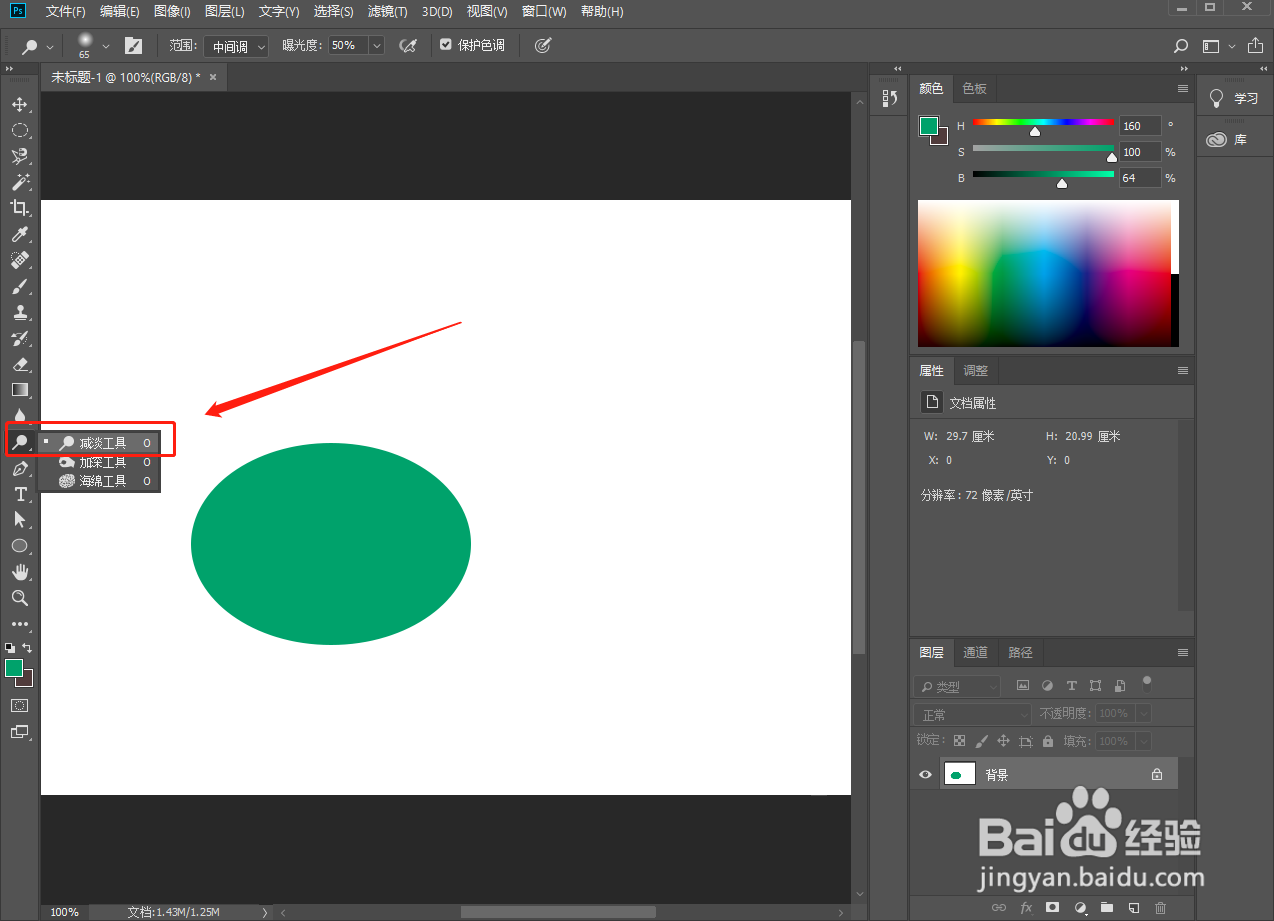Select the Eraser tool
The width and height of the screenshot is (1274, 921).
tap(19, 364)
